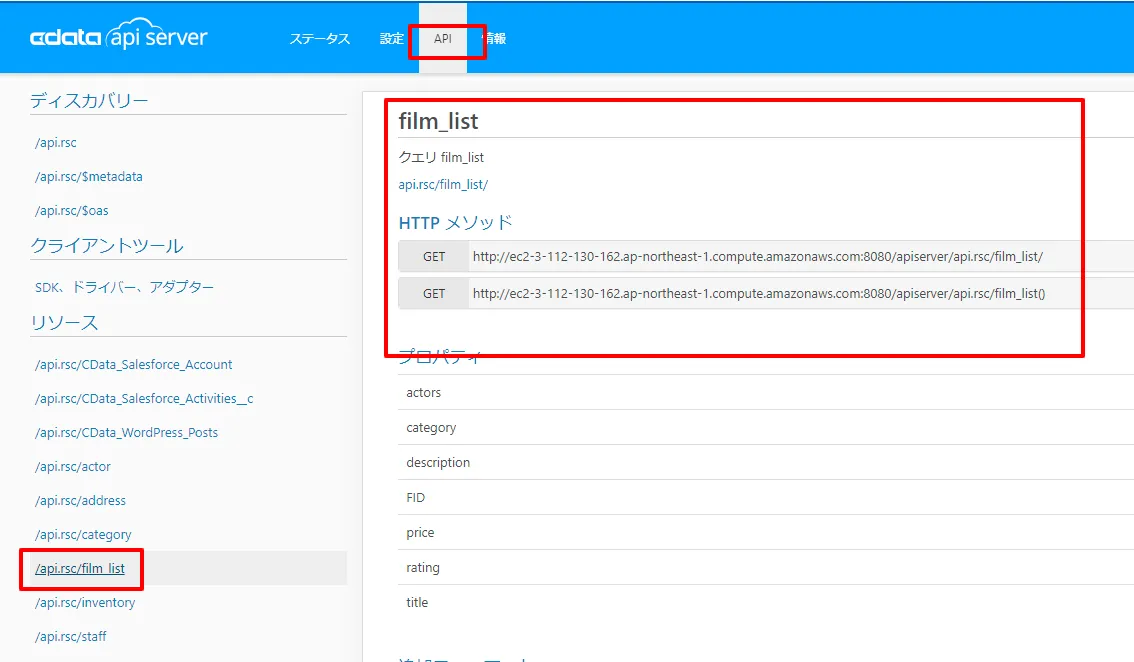The image size is (1134, 662).
Task: Click the GET URL ending in film_list()
Action: coord(758,294)
